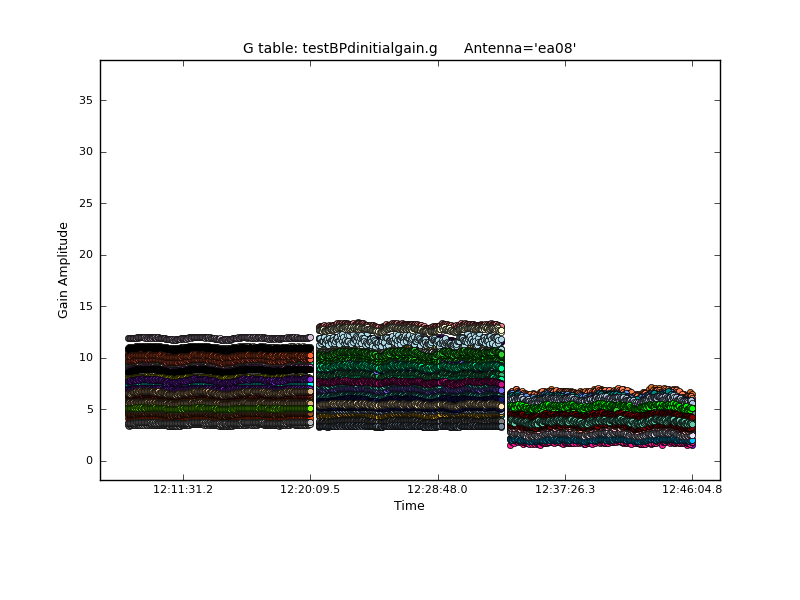The image size is (800, 600).
Task: Click the 12:20:09.5 time tick label
Action: 310,490
